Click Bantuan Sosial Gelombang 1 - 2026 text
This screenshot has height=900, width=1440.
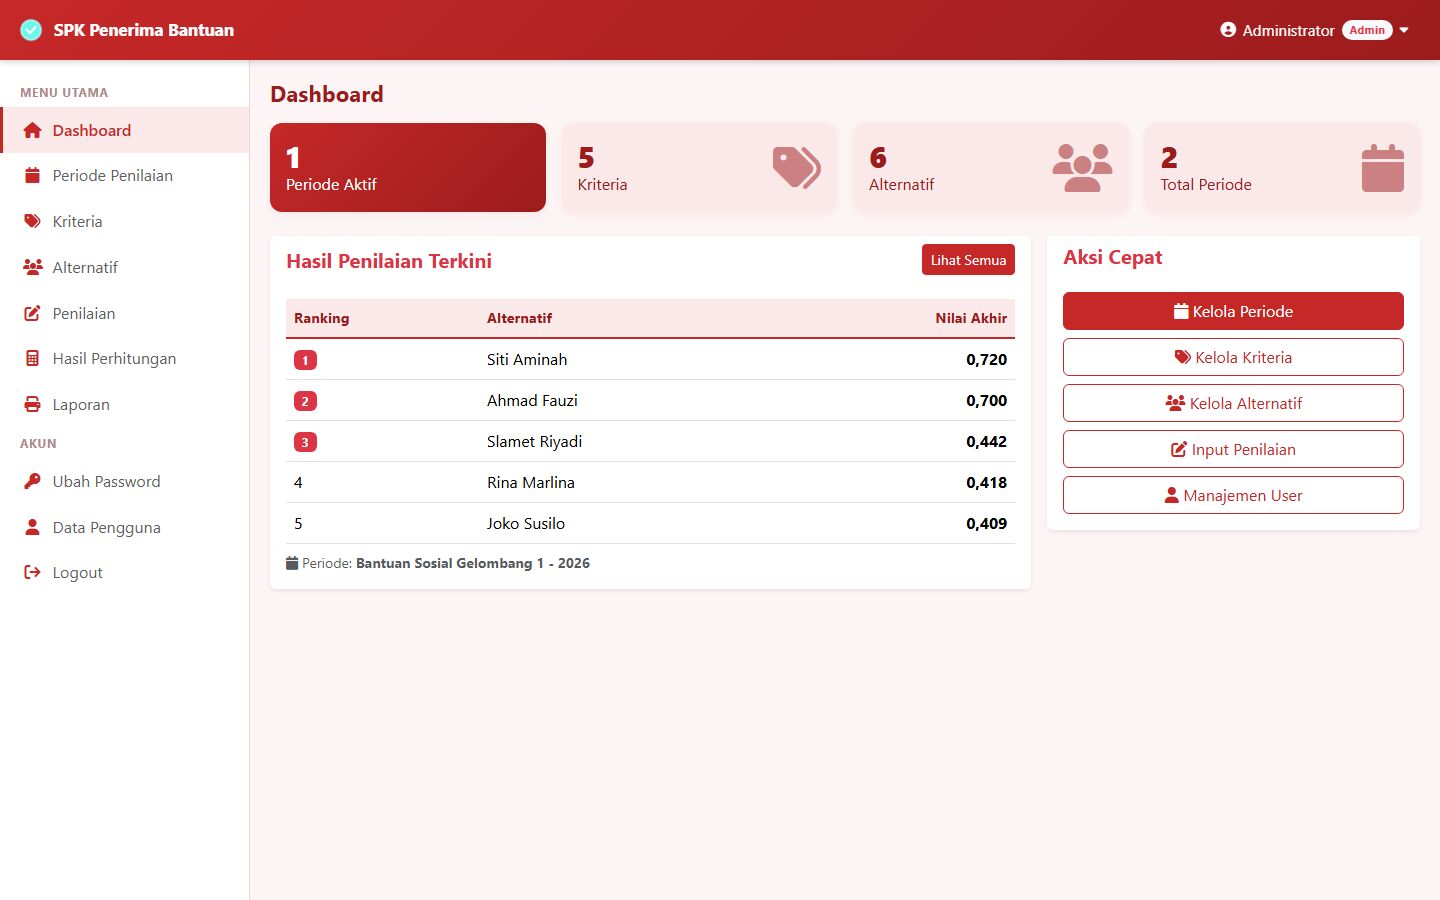tap(473, 563)
